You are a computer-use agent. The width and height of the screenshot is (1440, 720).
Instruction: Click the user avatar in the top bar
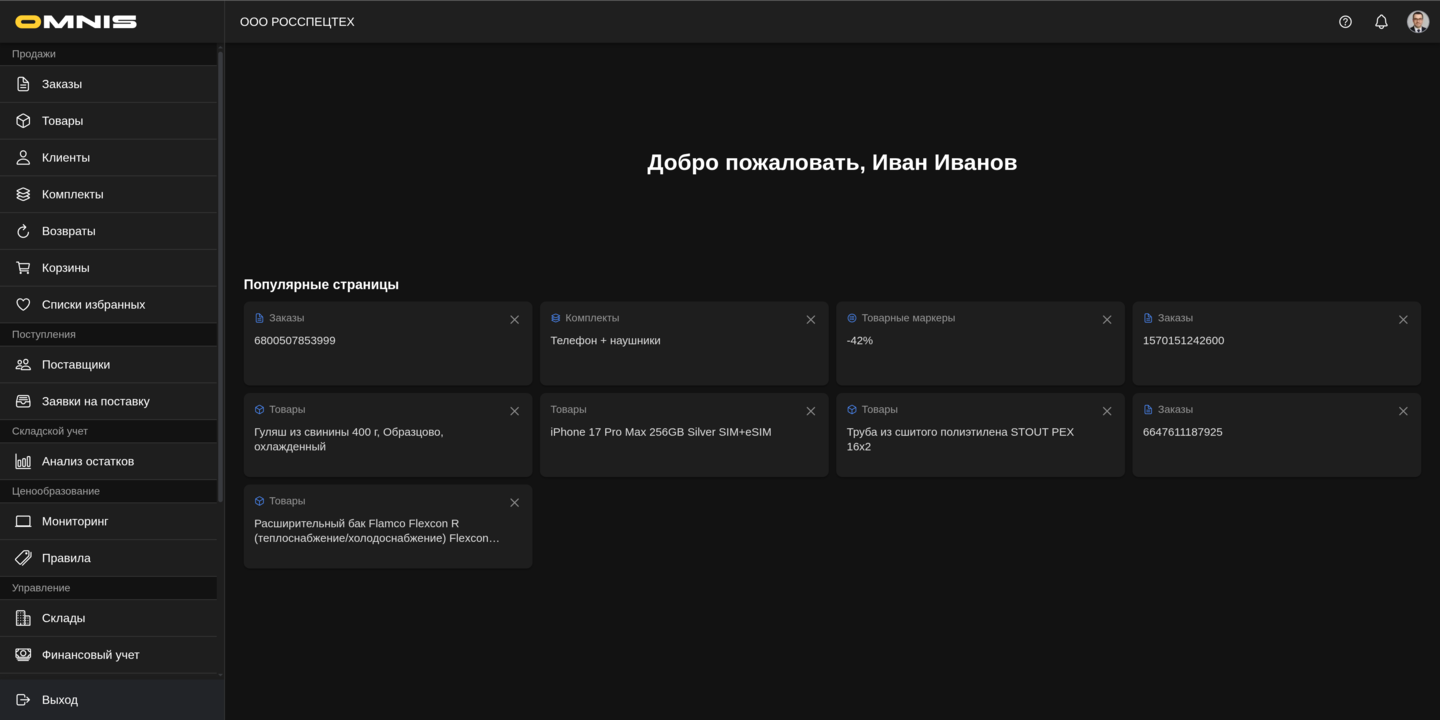click(x=1417, y=21)
